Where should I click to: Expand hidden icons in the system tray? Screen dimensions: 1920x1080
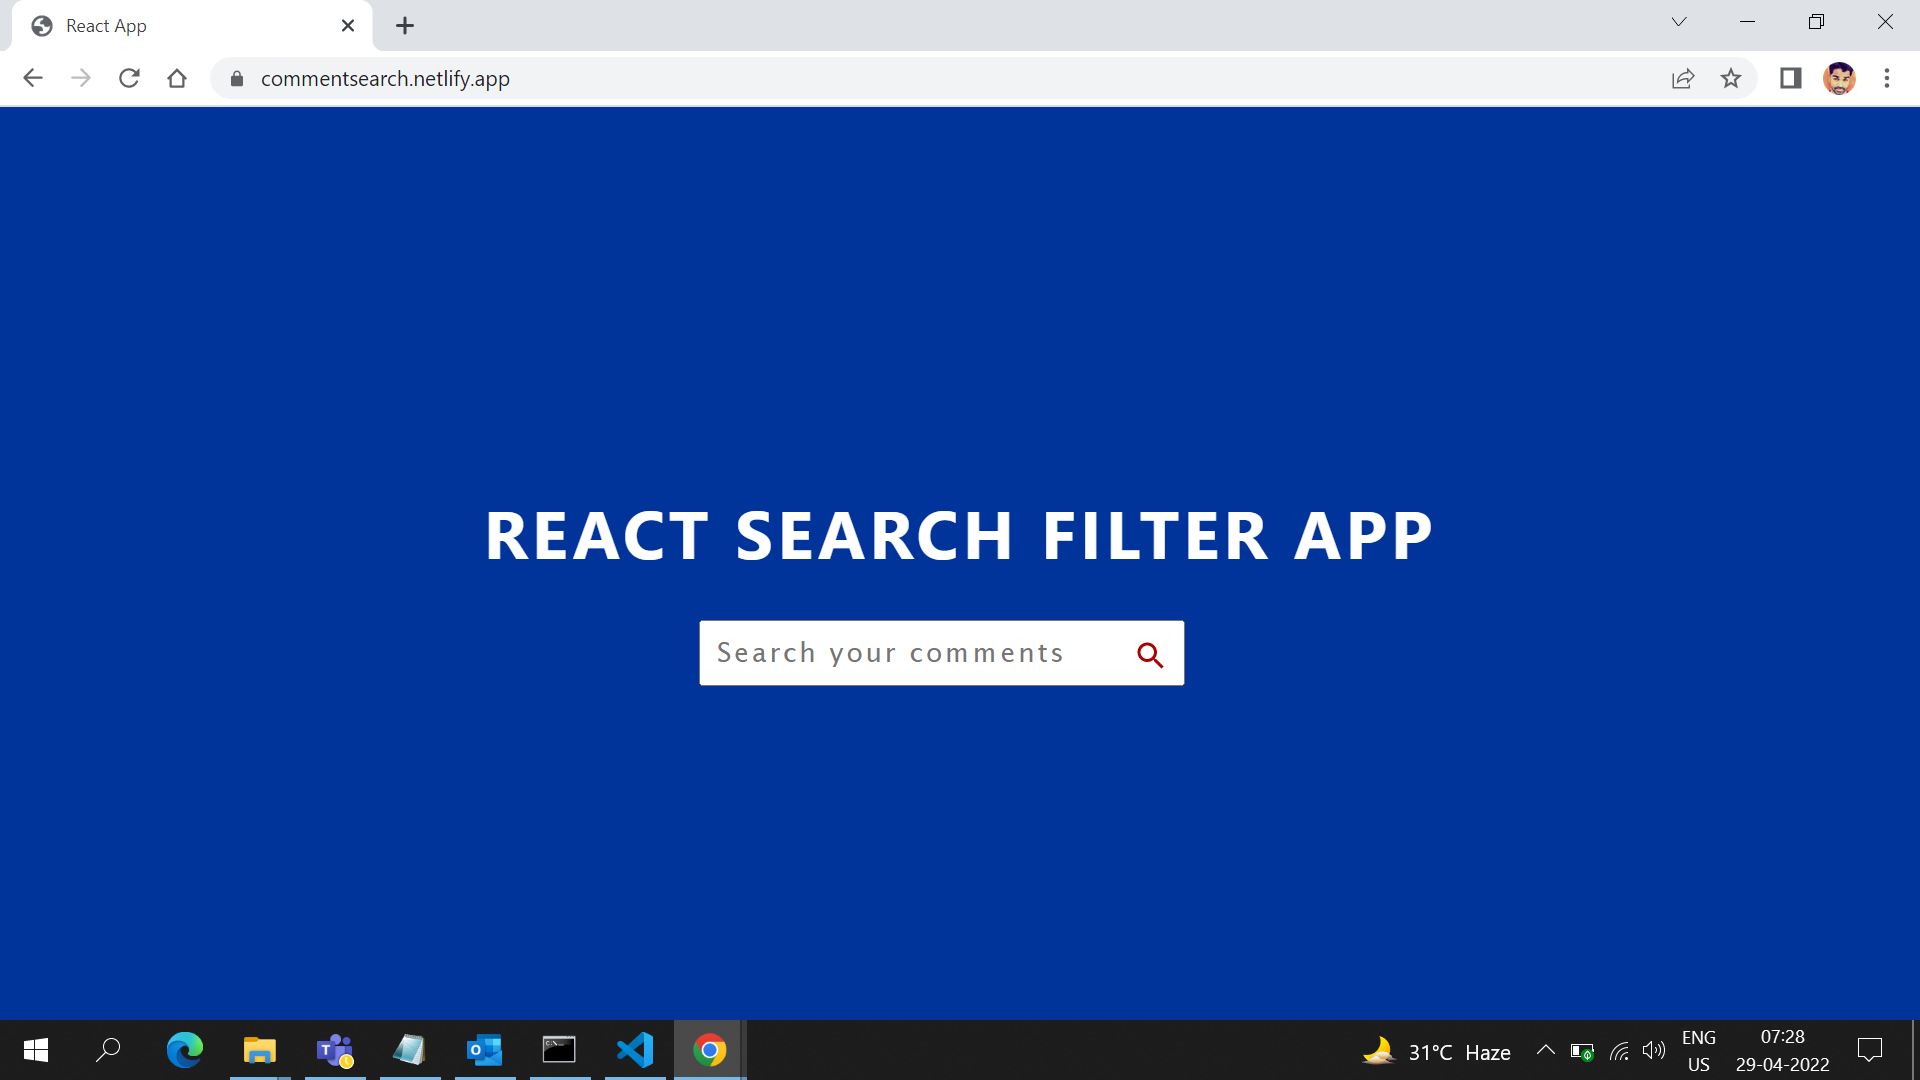click(1546, 1050)
